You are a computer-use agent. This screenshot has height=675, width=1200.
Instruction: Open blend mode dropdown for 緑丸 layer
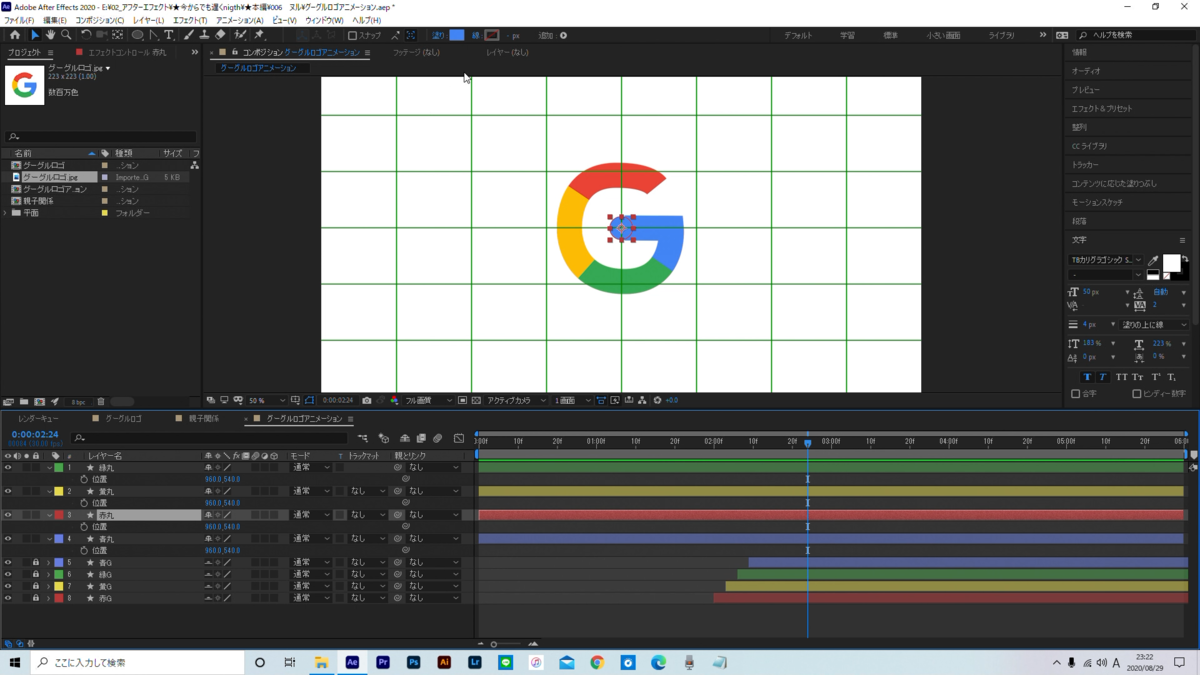310,468
